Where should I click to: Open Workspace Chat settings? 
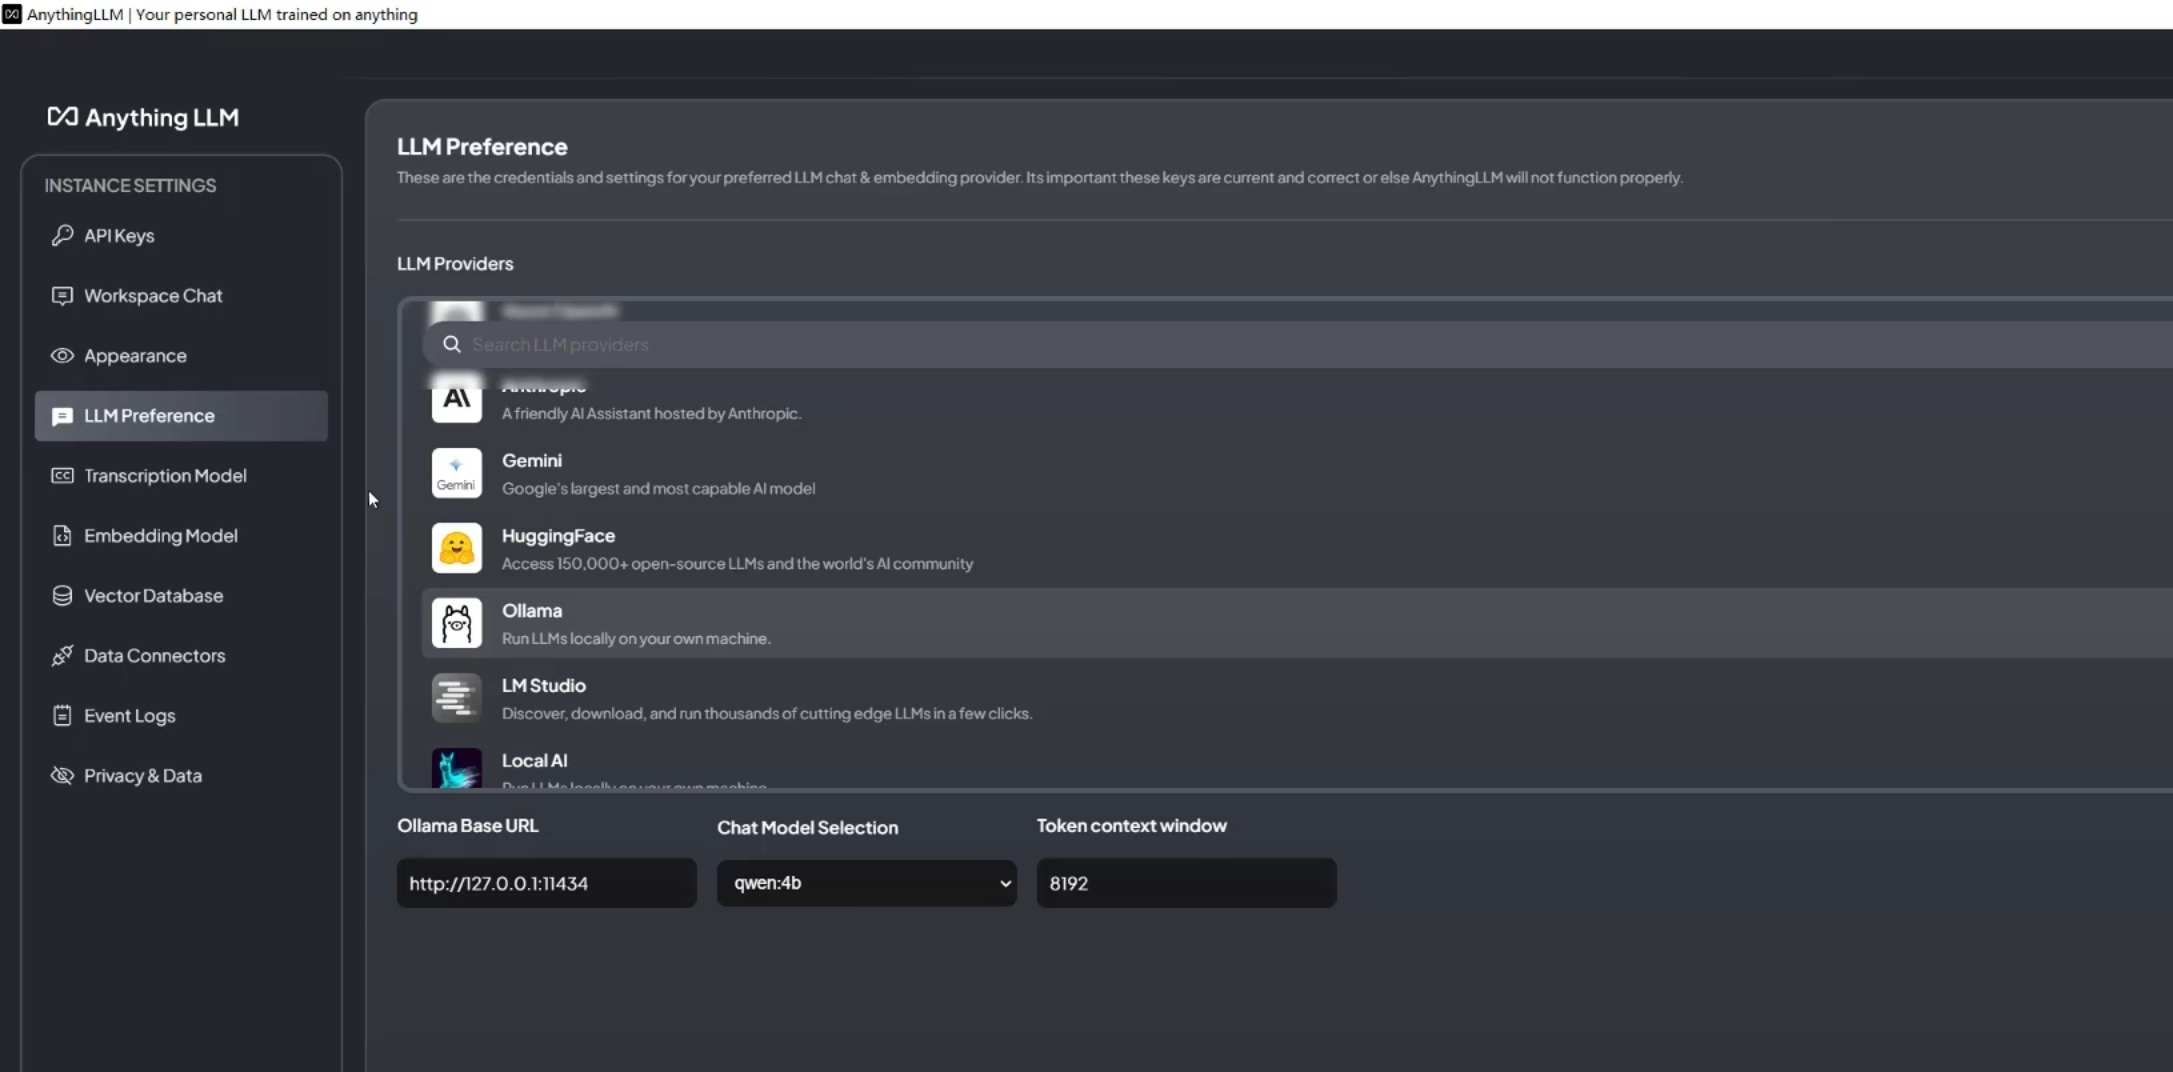coord(181,296)
